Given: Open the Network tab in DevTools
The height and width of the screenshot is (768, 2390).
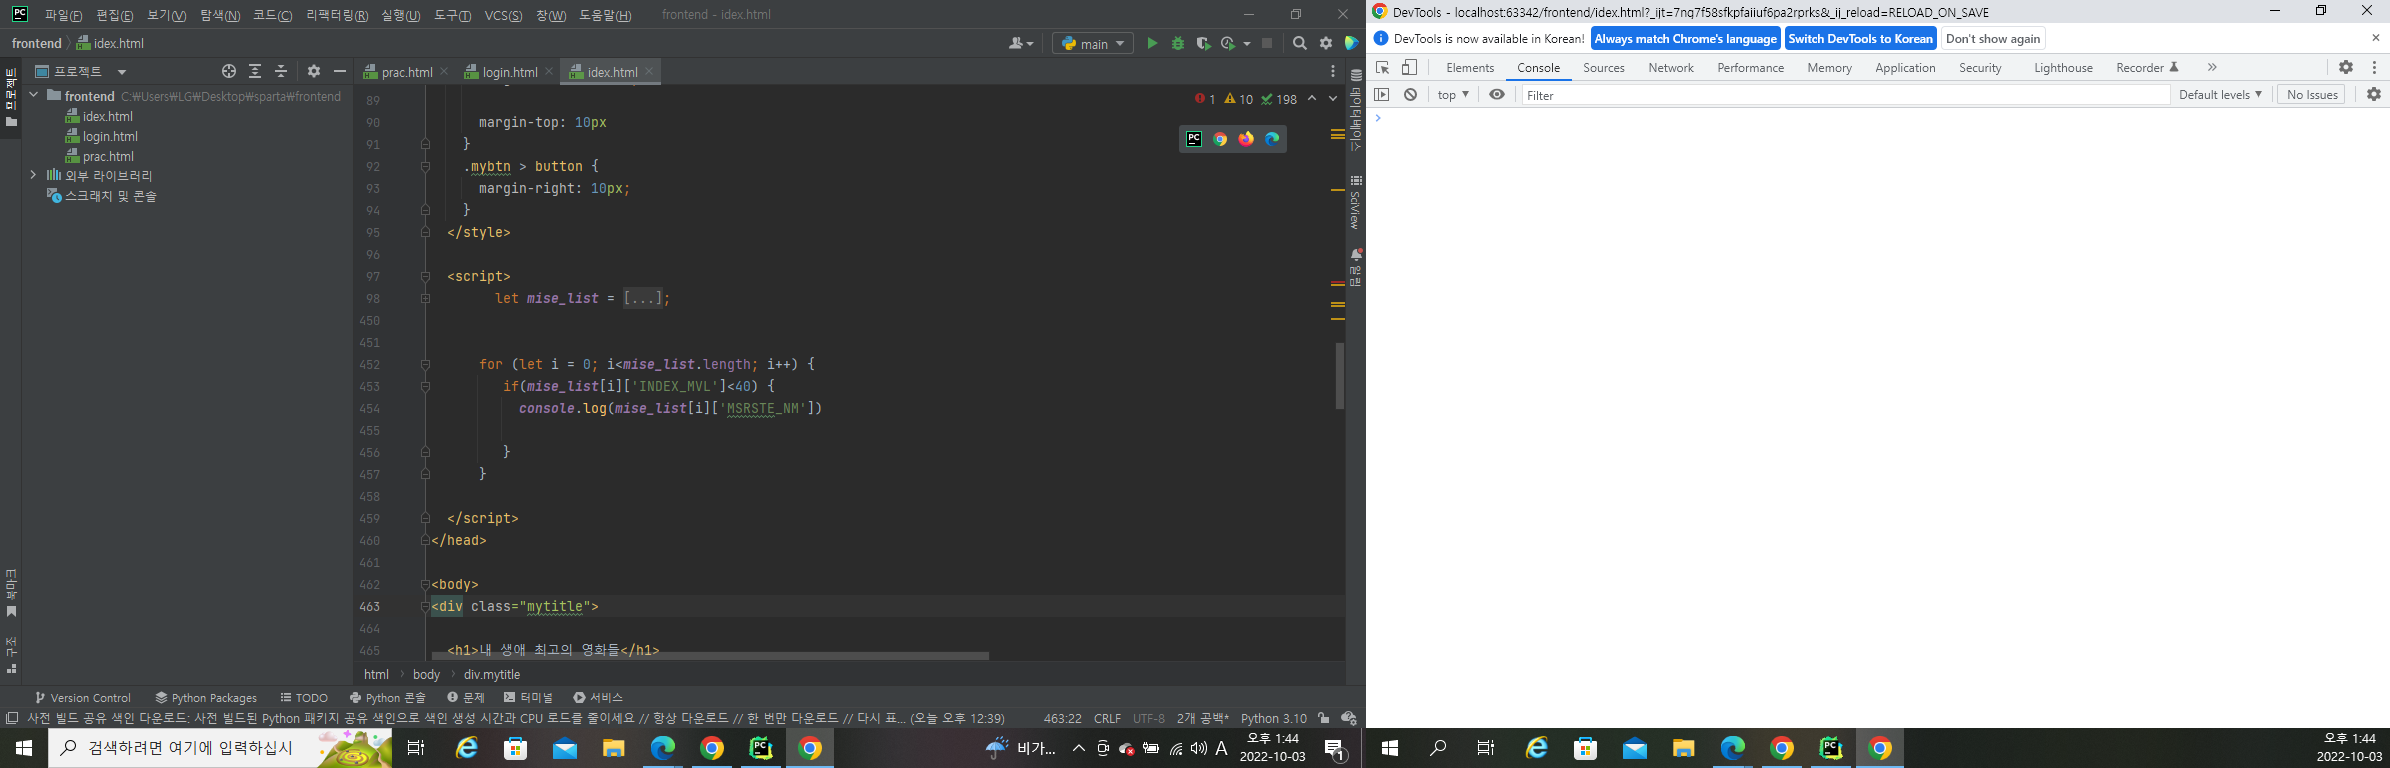Looking at the screenshot, I should 1671,67.
